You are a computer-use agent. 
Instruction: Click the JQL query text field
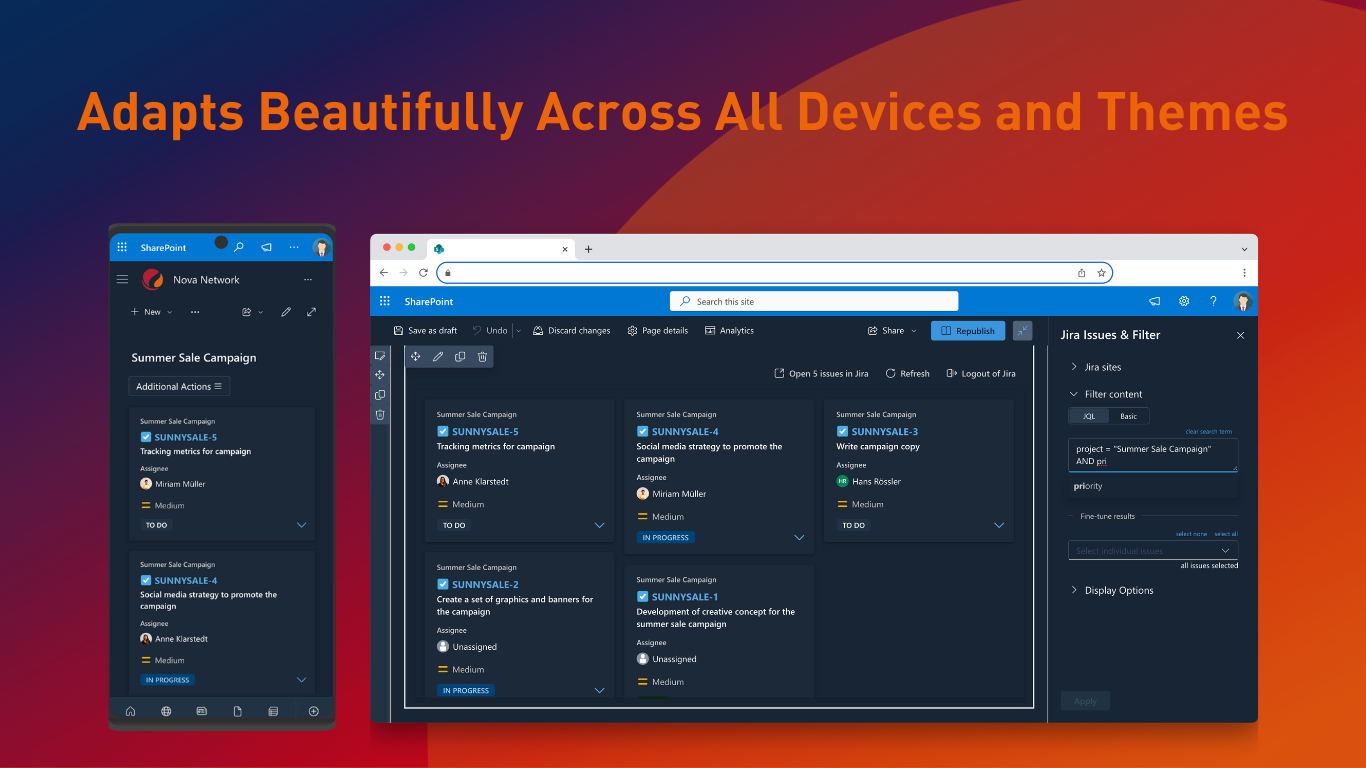tap(1152, 455)
